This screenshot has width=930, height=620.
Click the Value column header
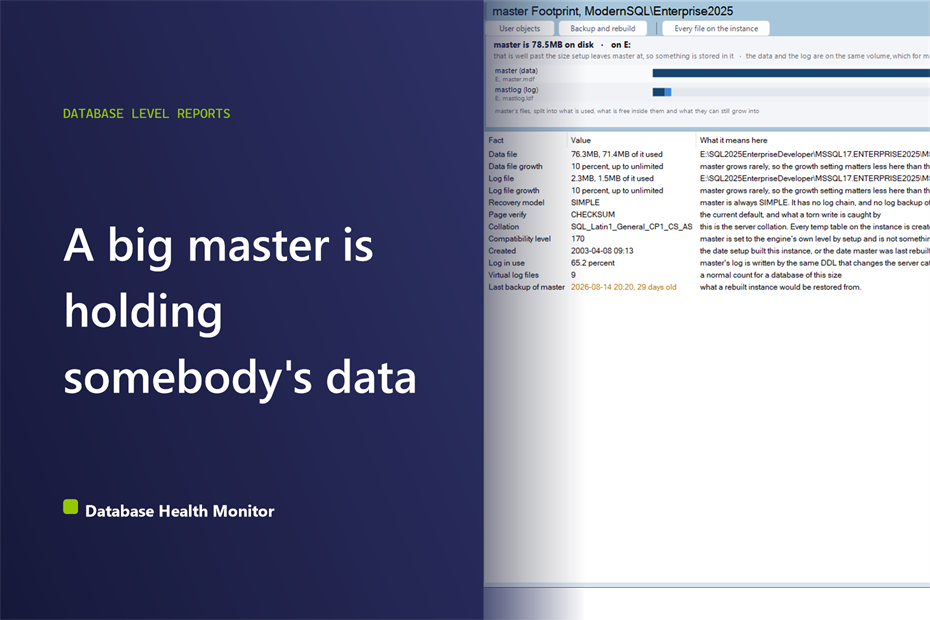581,141
